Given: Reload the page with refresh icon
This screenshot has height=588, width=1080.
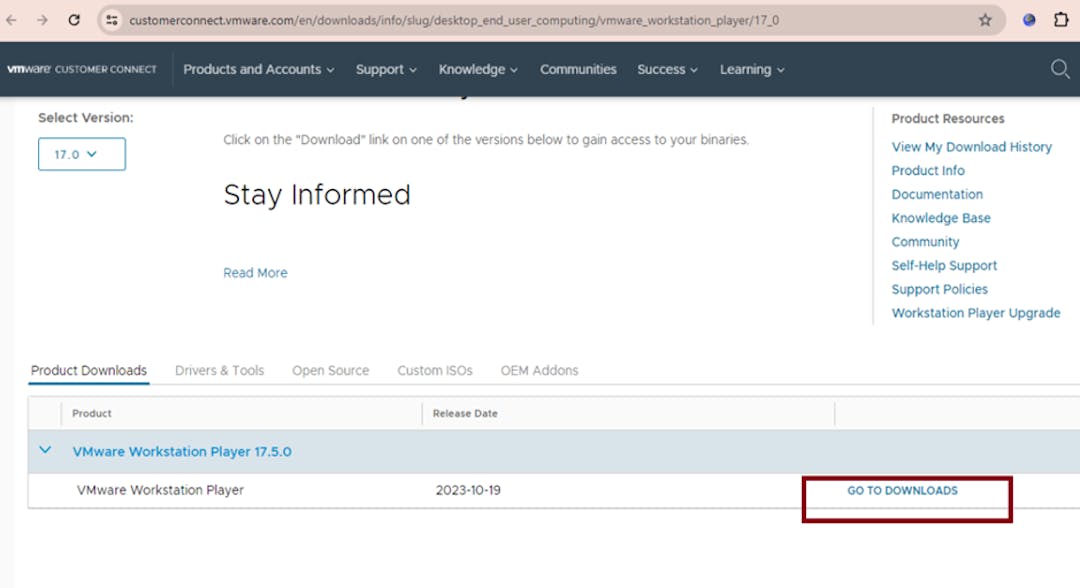Looking at the screenshot, I should [74, 20].
